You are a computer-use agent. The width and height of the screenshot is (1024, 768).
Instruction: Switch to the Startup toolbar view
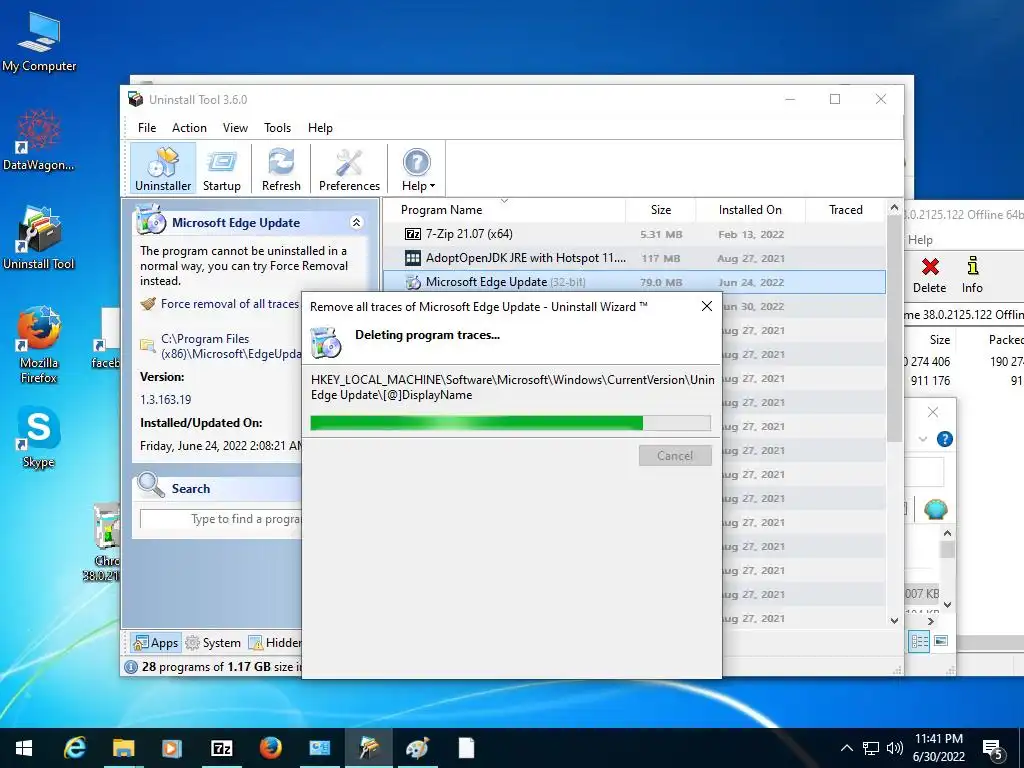coord(221,169)
